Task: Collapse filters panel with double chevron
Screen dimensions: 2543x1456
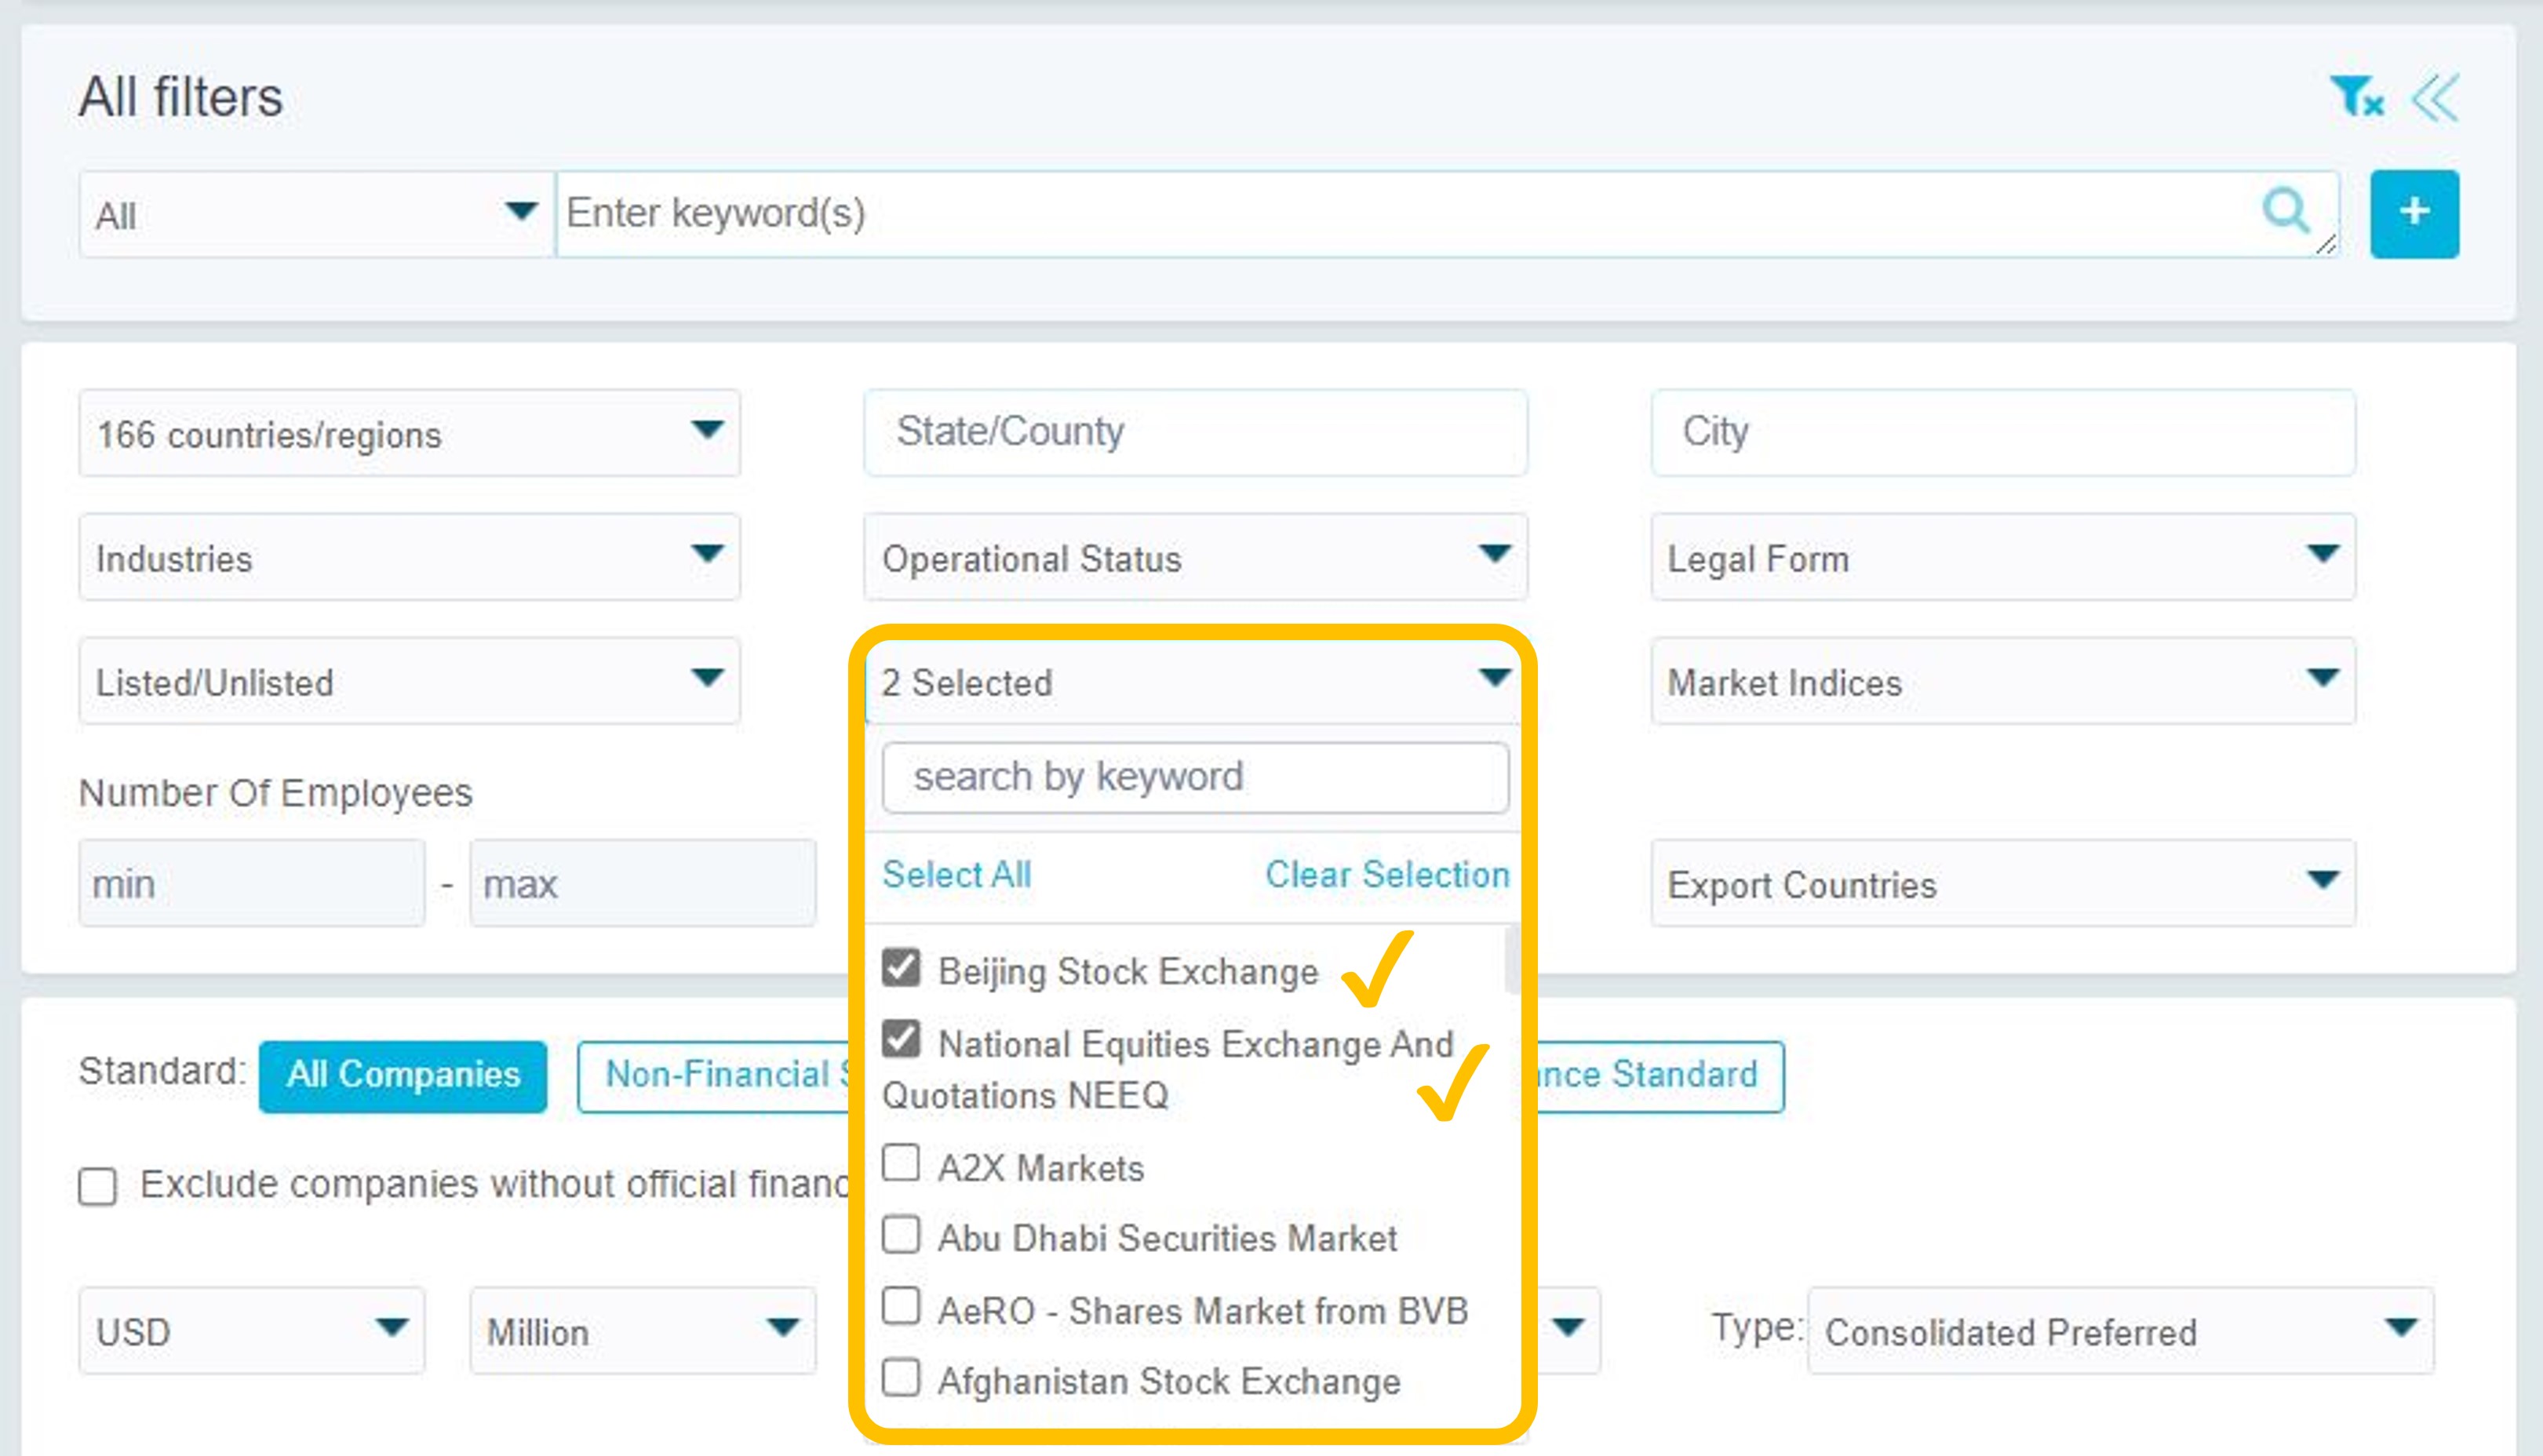Action: (x=2435, y=98)
